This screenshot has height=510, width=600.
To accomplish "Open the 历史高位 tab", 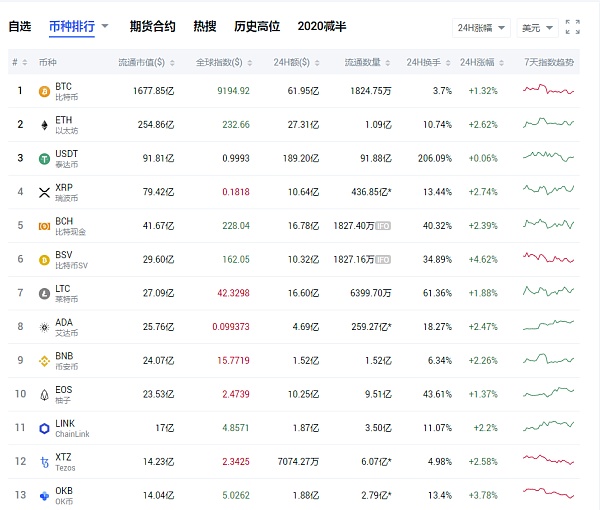I will pos(257,27).
